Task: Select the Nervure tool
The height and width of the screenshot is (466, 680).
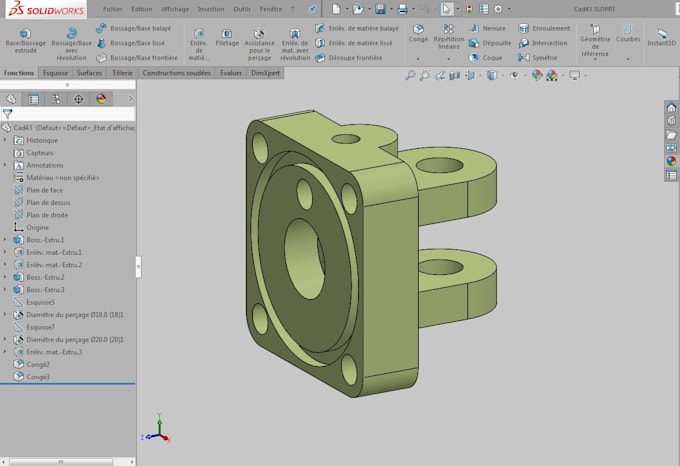Action: coord(487,28)
